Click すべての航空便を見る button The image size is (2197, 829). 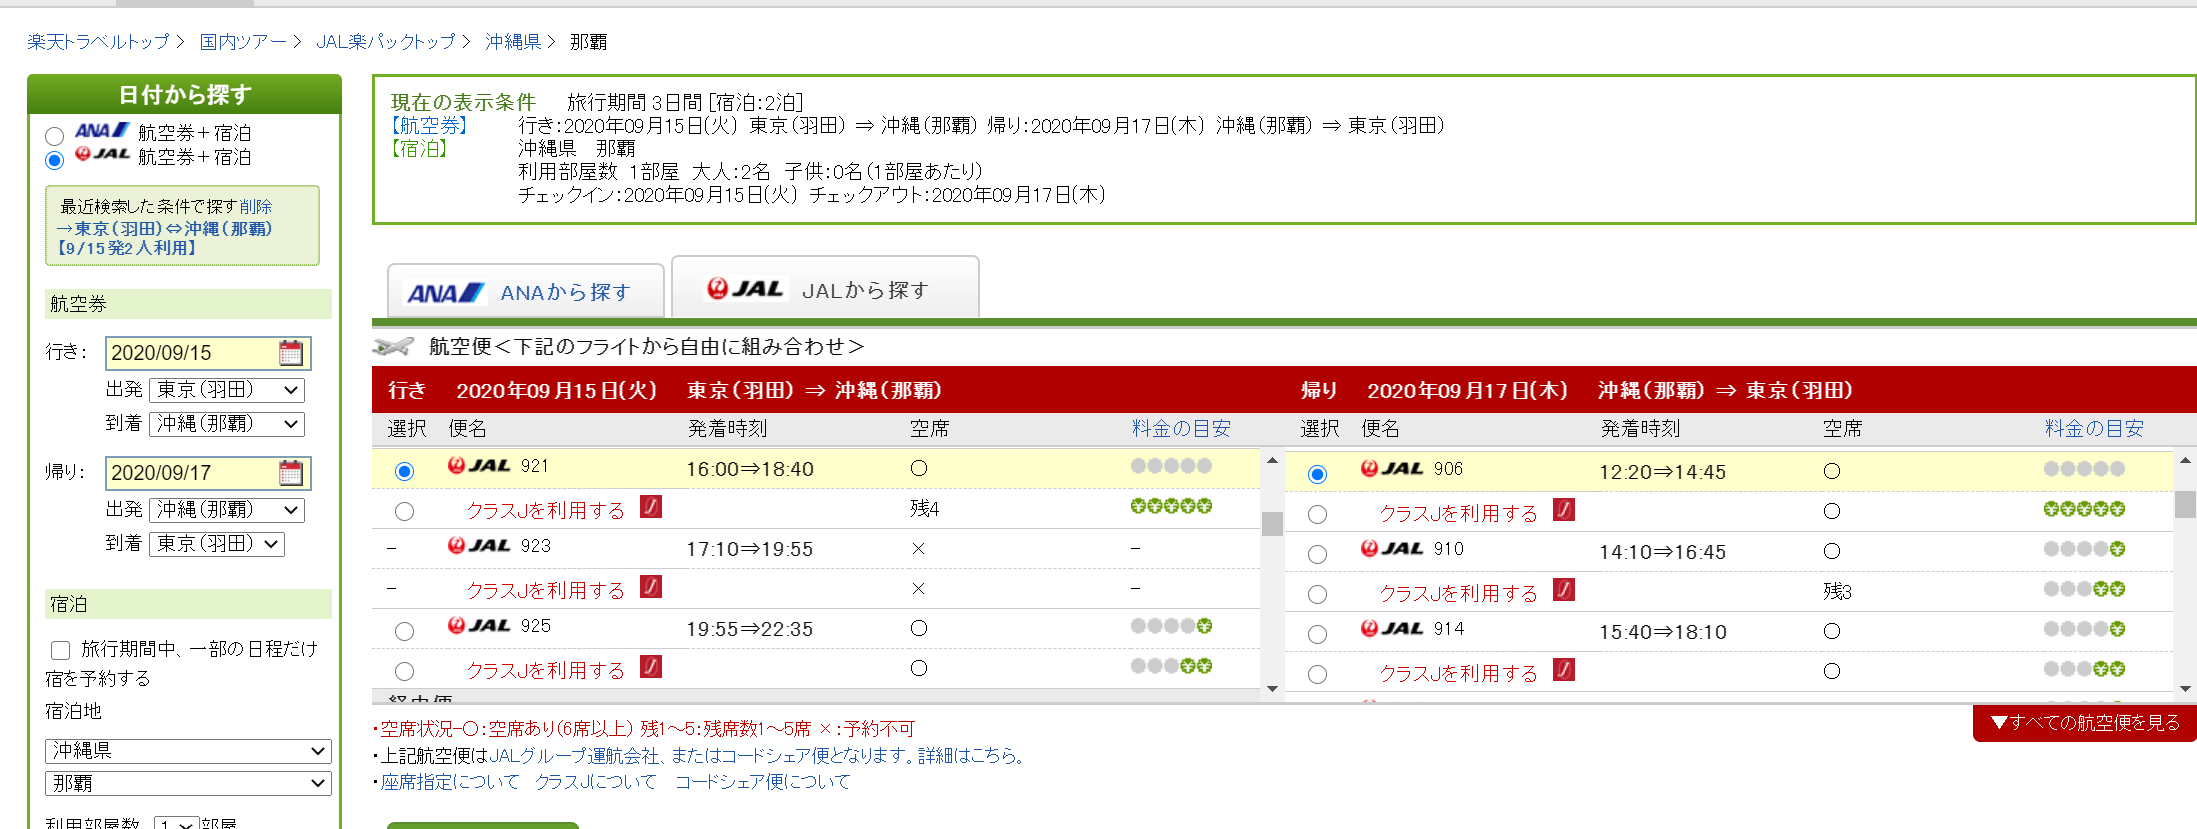2085,723
